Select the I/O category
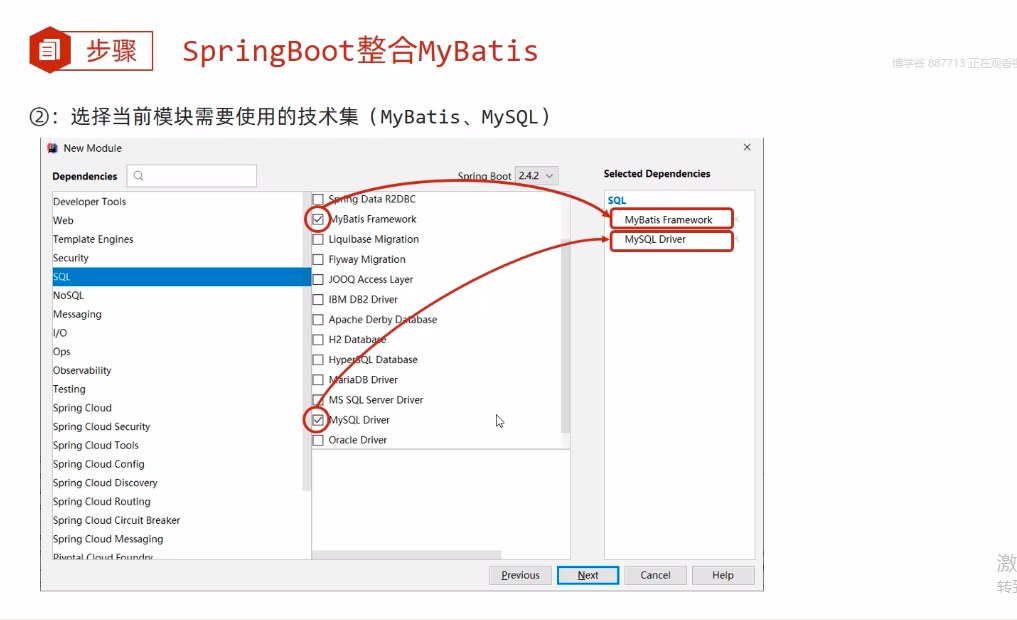 (x=177, y=333)
